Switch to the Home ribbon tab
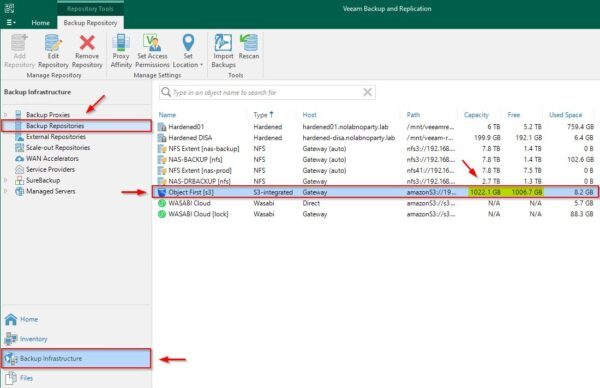 [x=41, y=23]
